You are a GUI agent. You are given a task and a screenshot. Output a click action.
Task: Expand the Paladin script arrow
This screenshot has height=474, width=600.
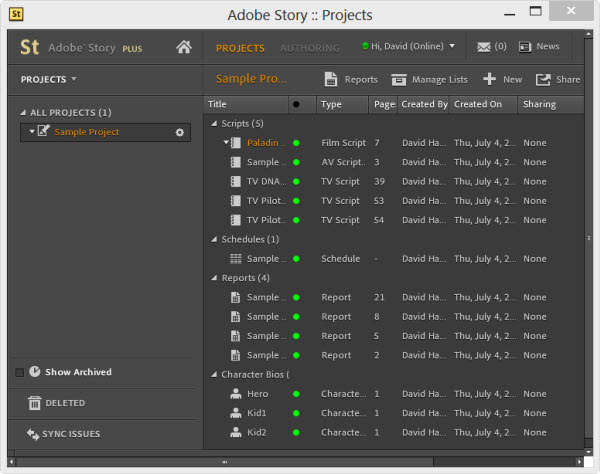click(226, 142)
